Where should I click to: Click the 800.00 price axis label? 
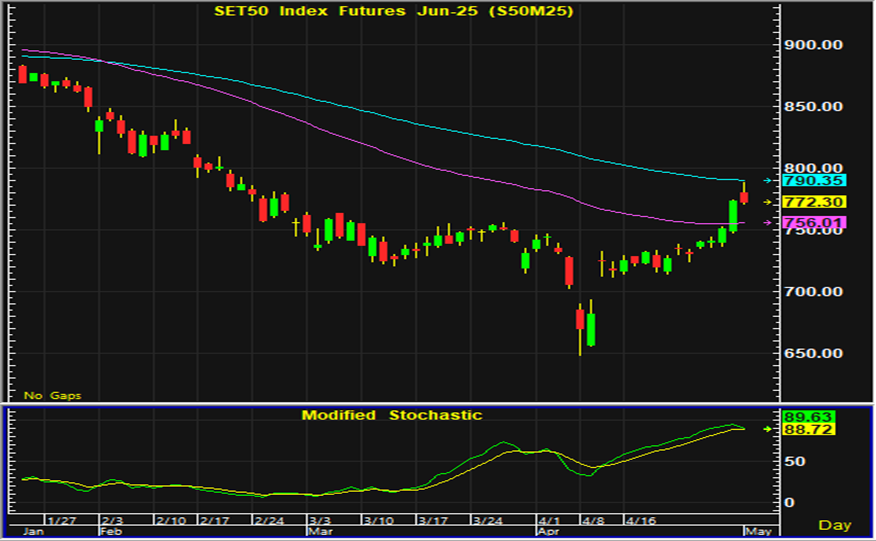[813, 168]
